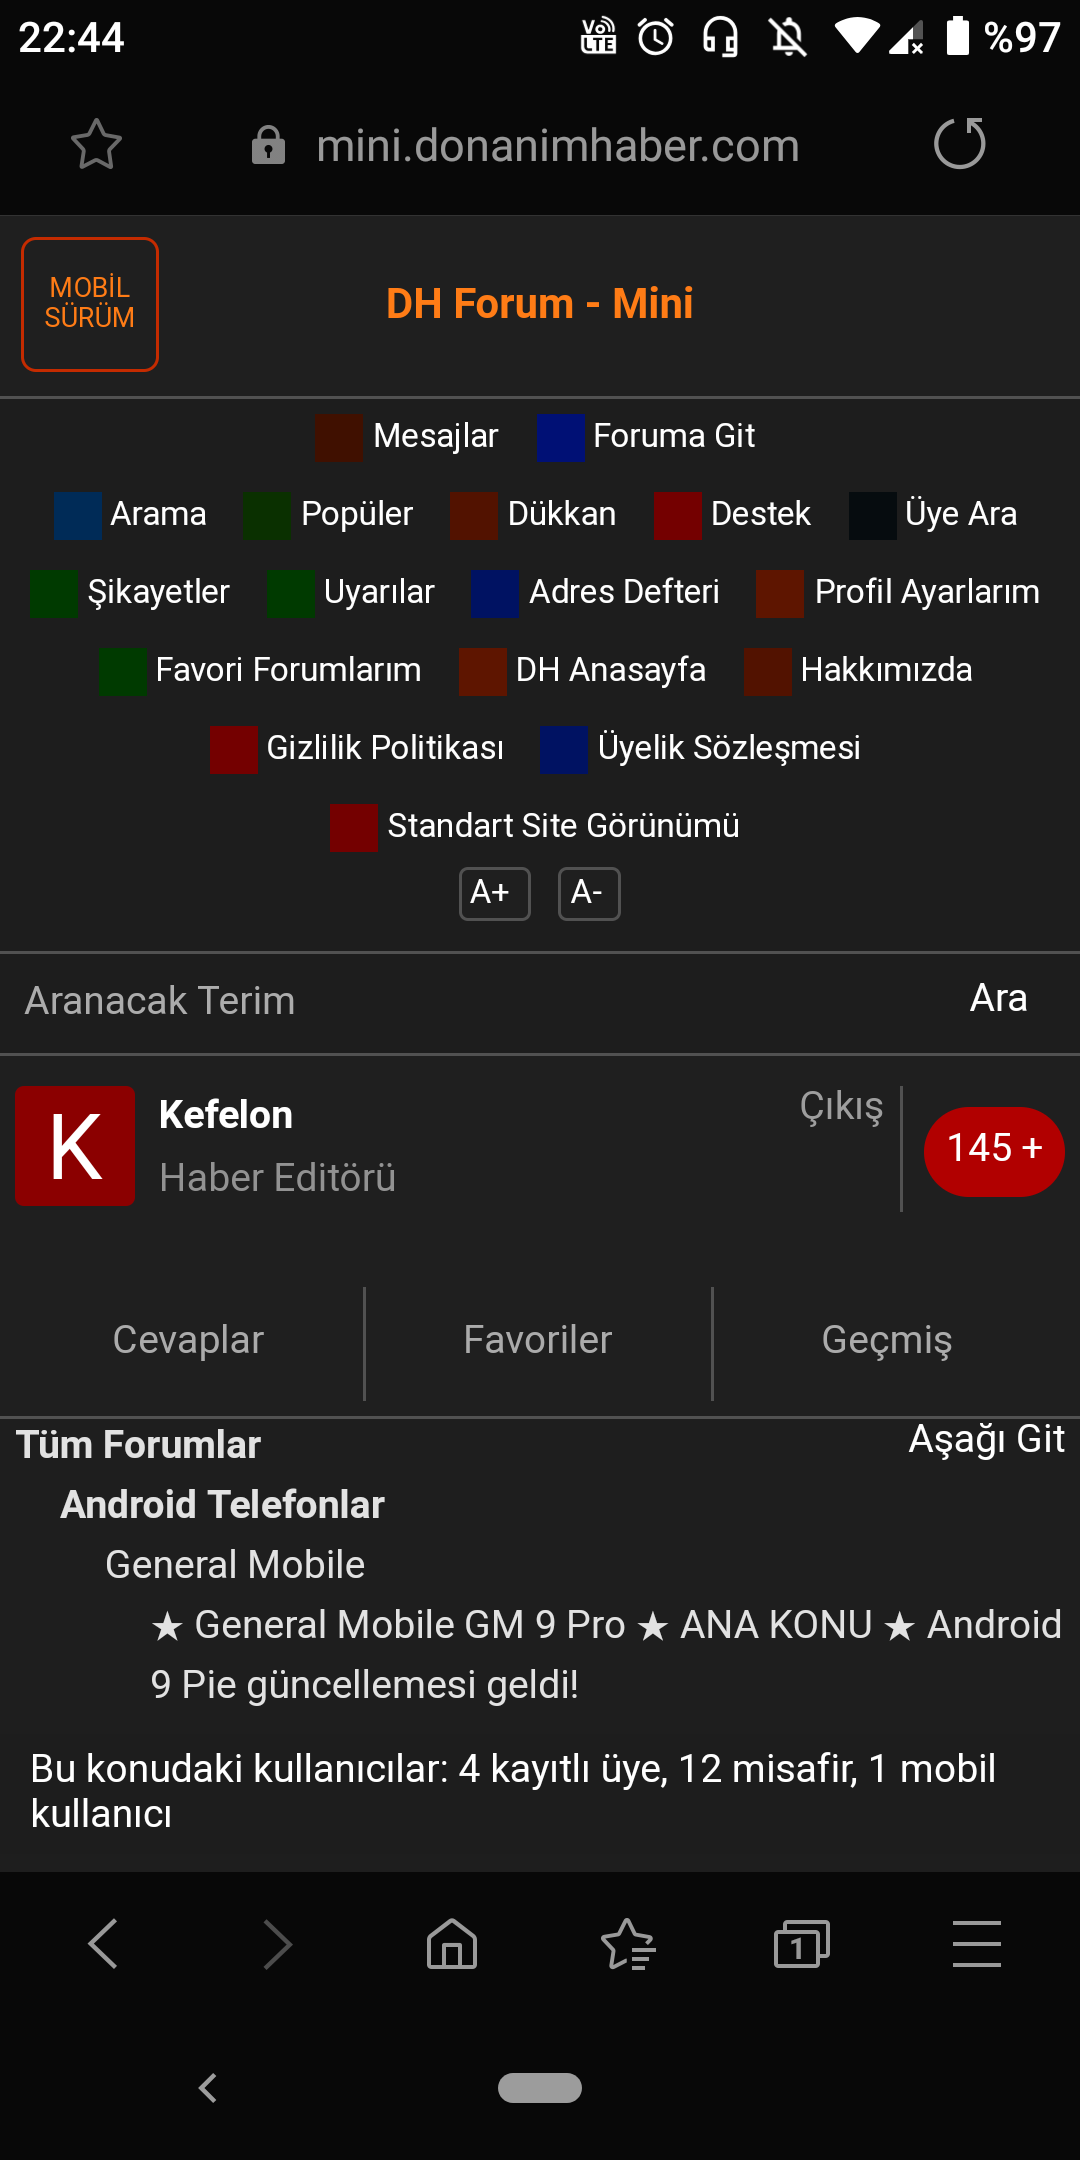Open the 145 + notifications badge
The width and height of the screenshot is (1080, 2160).
994,1151
